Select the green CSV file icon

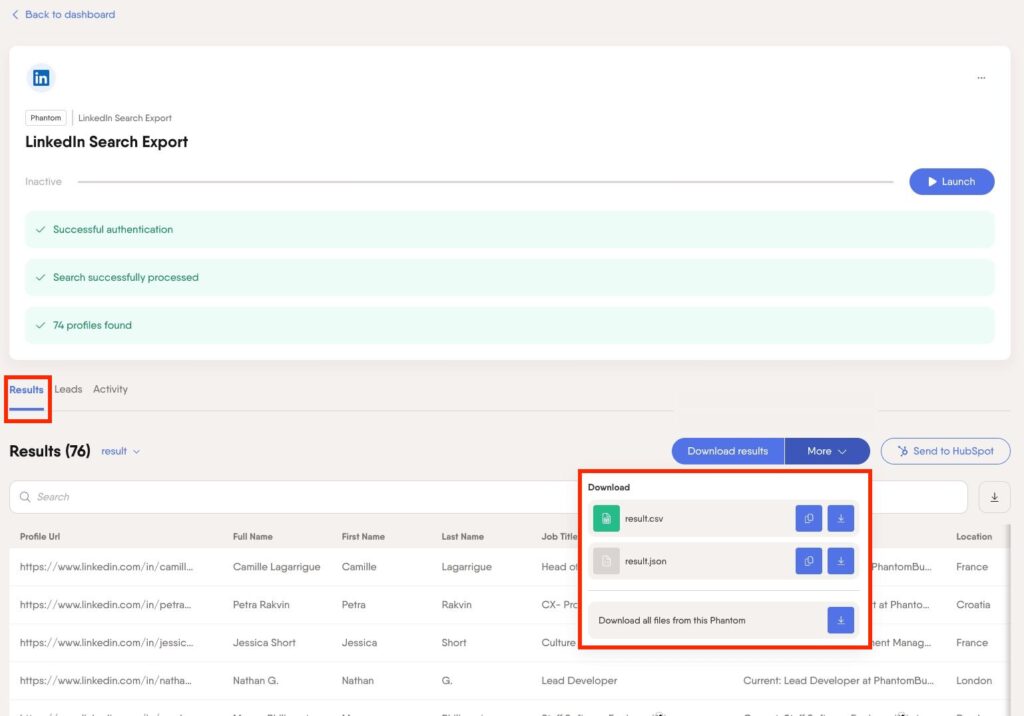pos(606,518)
